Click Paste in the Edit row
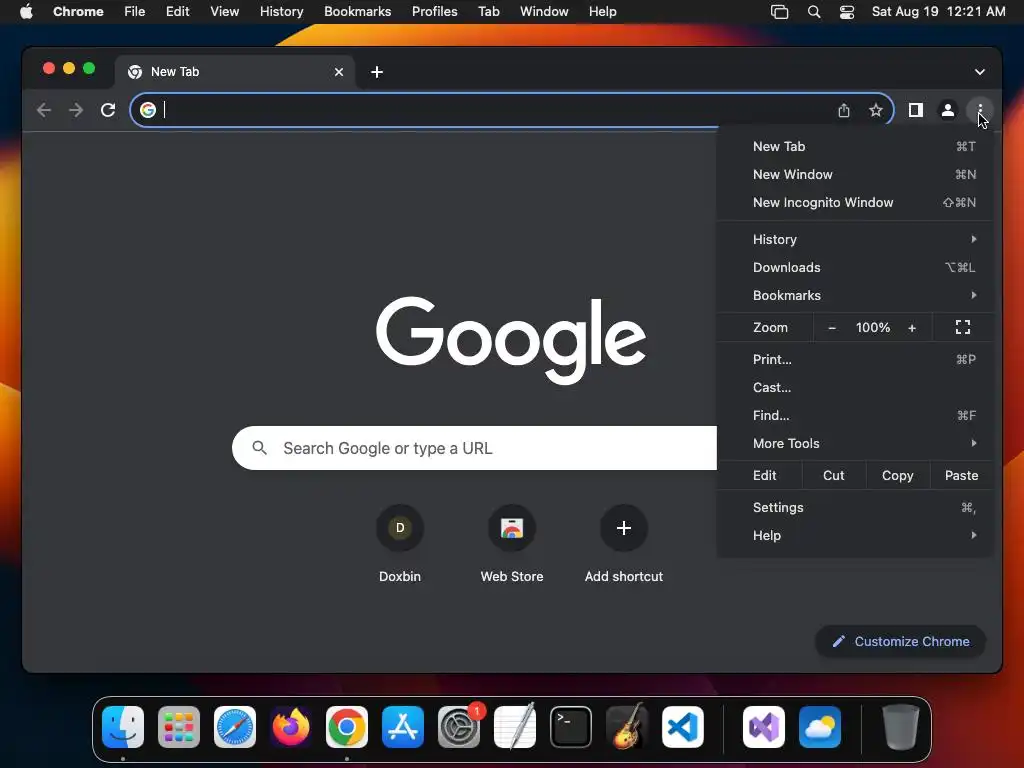This screenshot has height=768, width=1024. tap(961, 475)
